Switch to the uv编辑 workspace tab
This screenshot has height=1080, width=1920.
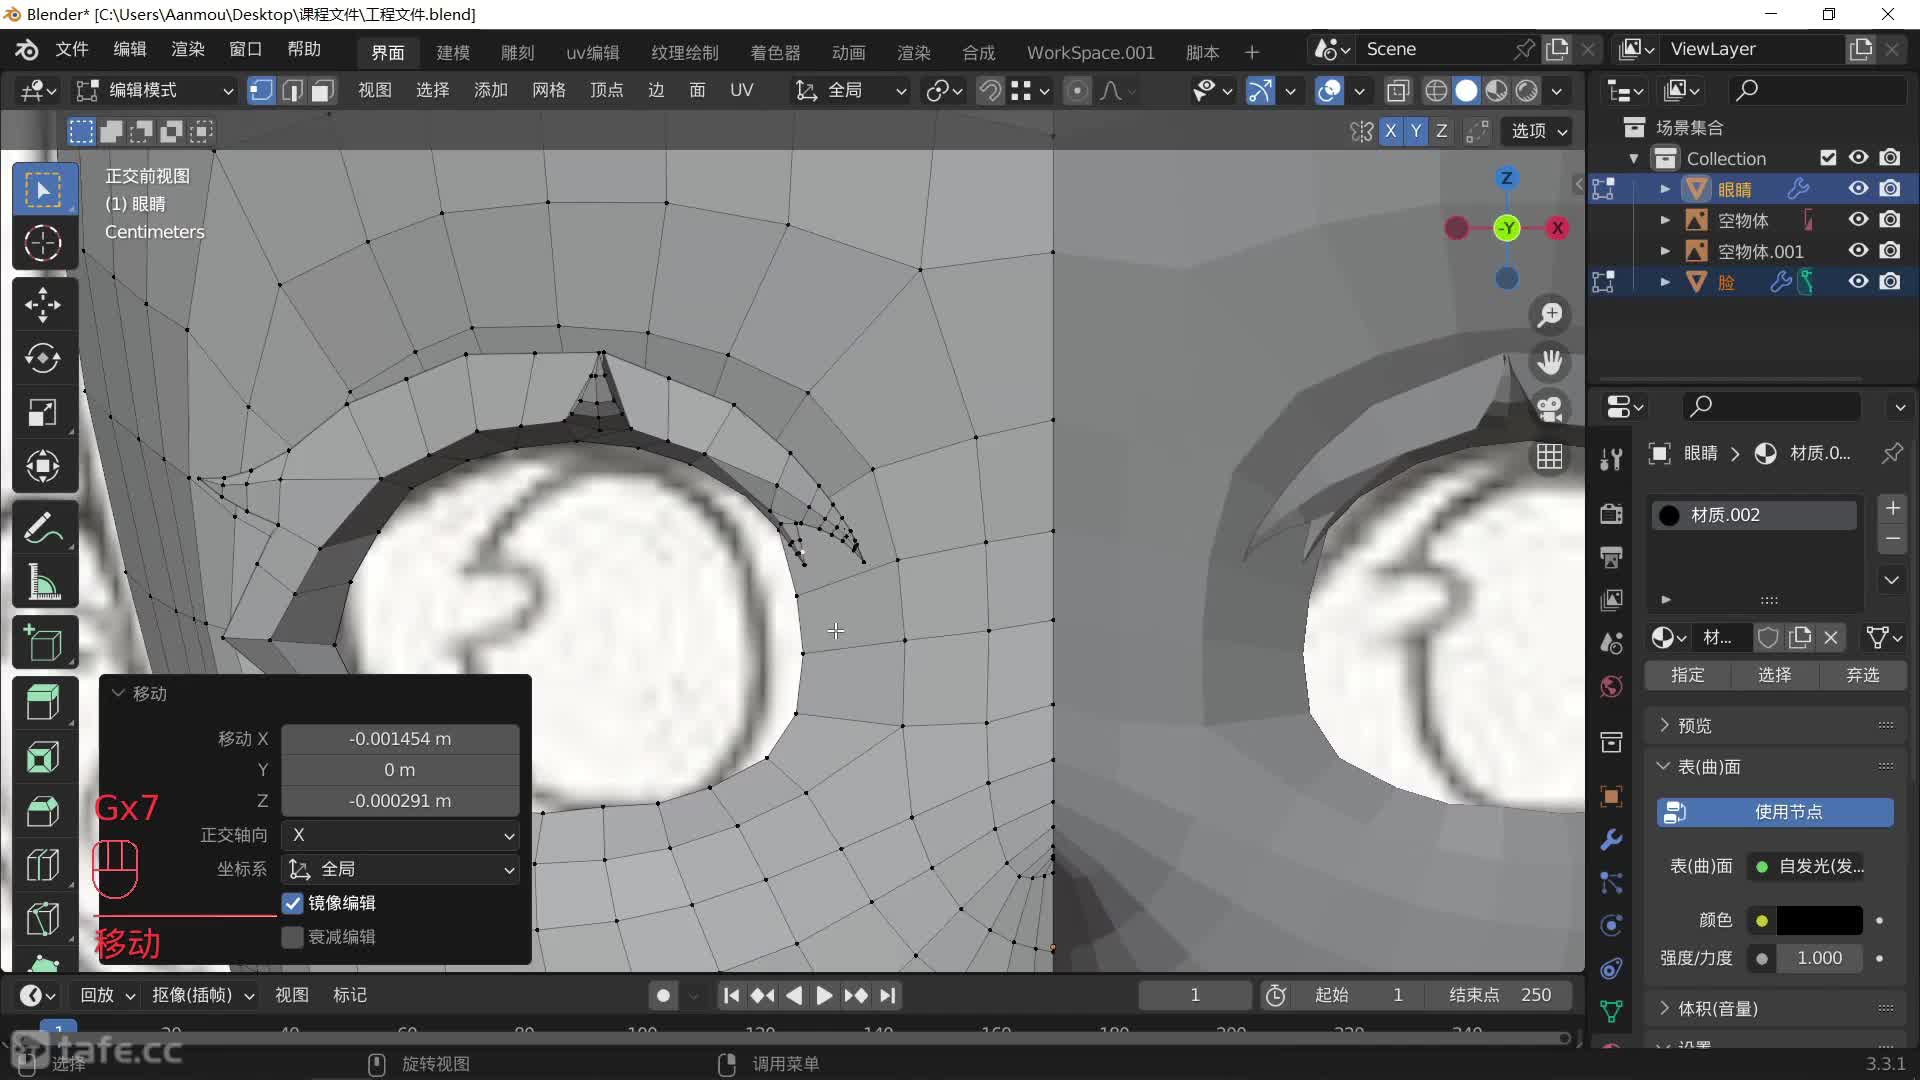coord(593,52)
